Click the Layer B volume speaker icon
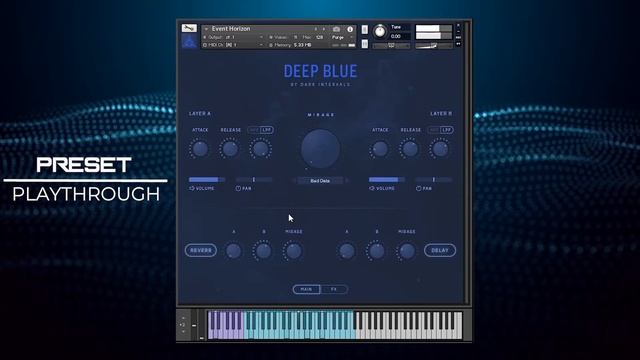640x360 pixels. (372, 189)
